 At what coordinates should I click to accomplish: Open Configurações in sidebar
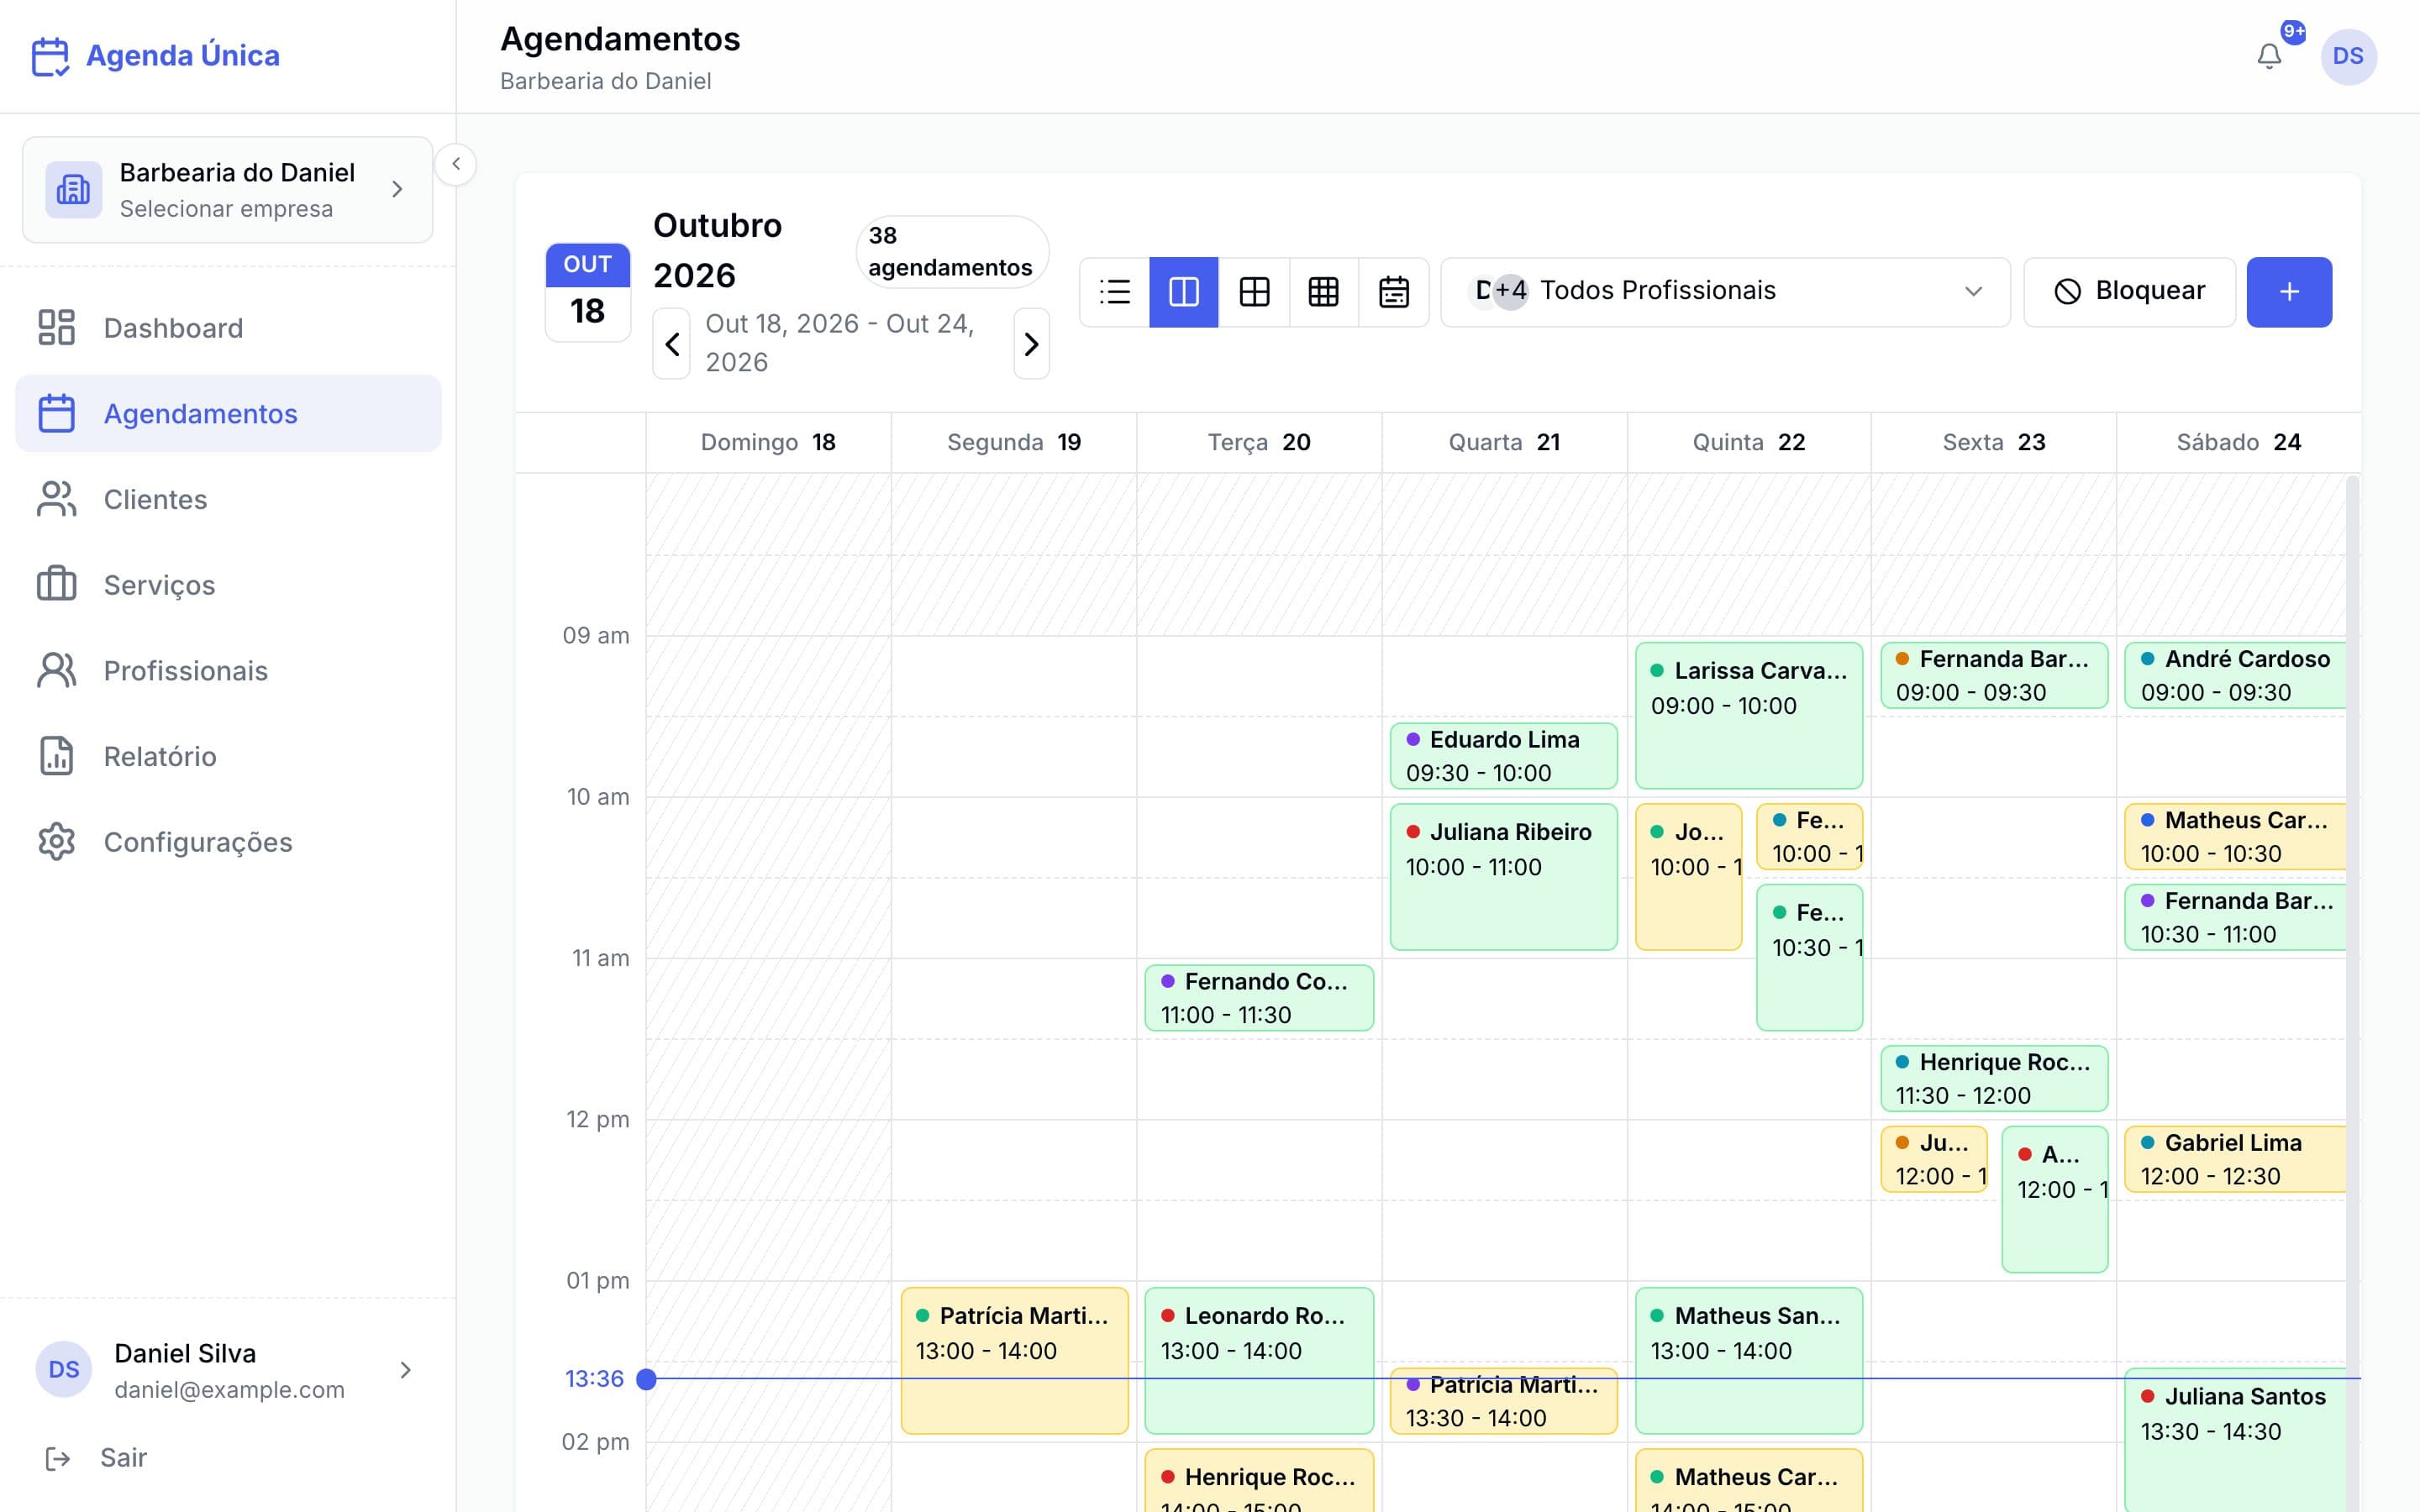coord(228,842)
